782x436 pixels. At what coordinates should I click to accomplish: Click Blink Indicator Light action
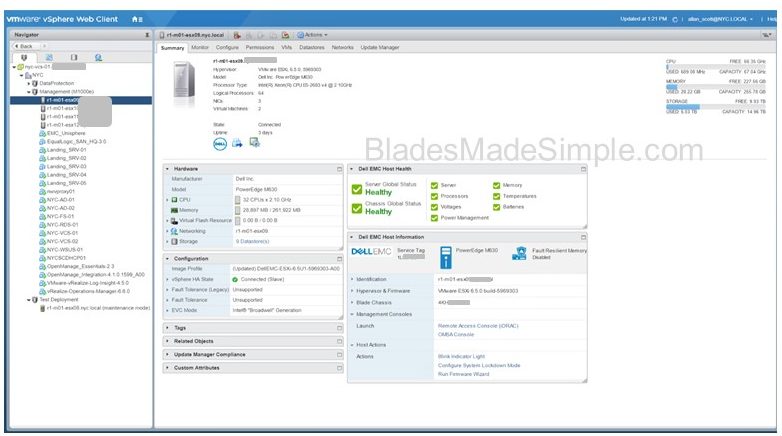tap(461, 357)
